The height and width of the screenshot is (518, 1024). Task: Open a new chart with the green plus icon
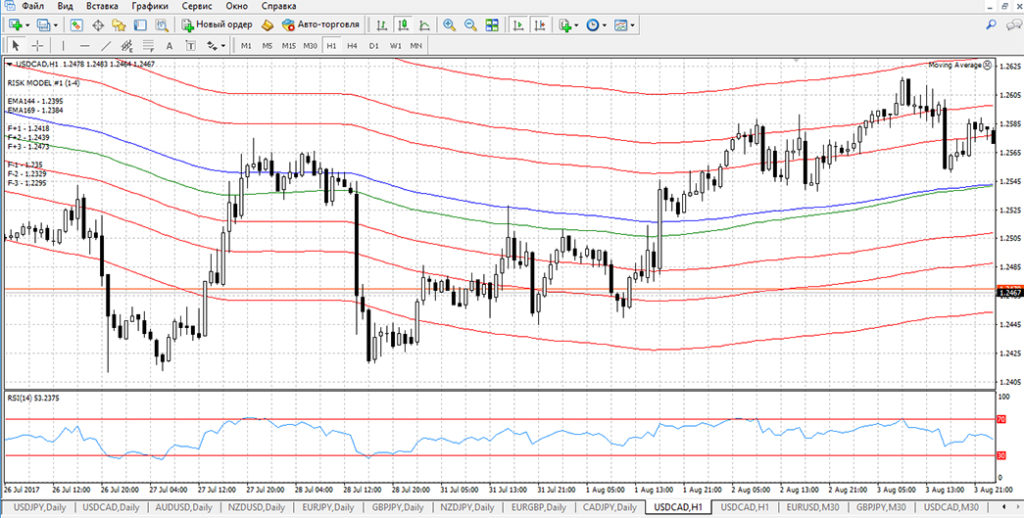(x=16, y=25)
